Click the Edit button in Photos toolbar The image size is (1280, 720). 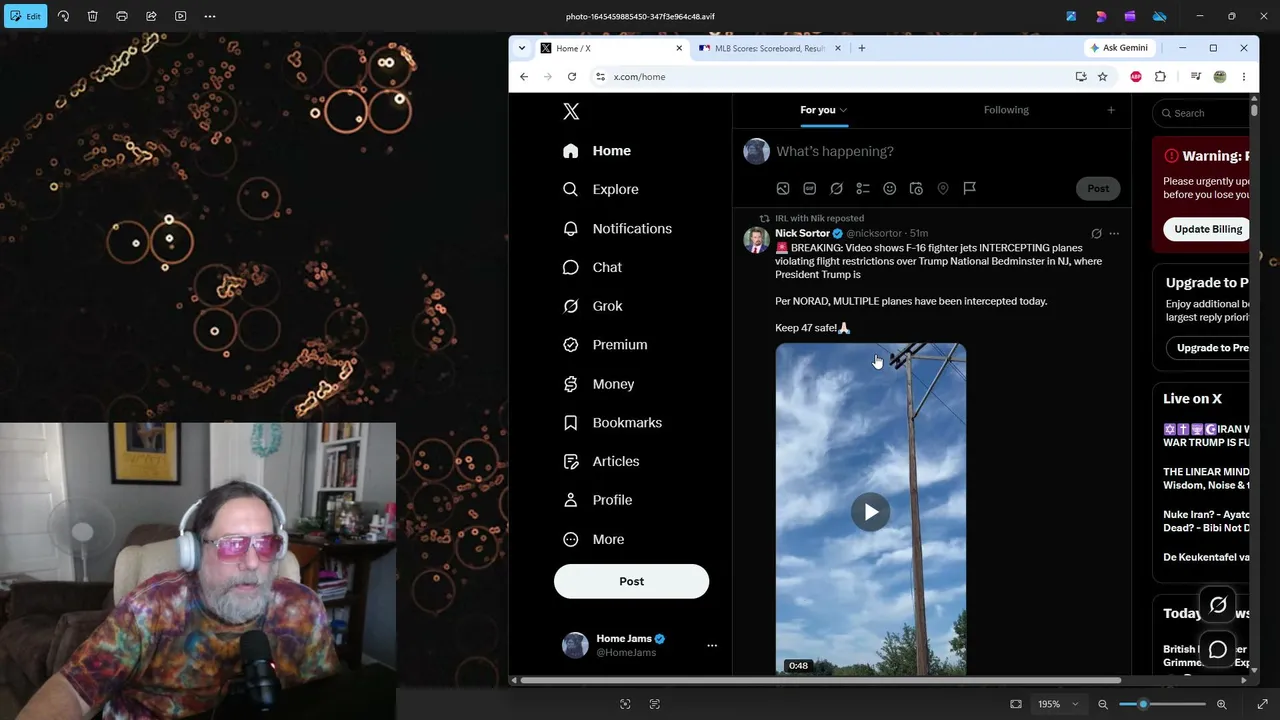(25, 16)
